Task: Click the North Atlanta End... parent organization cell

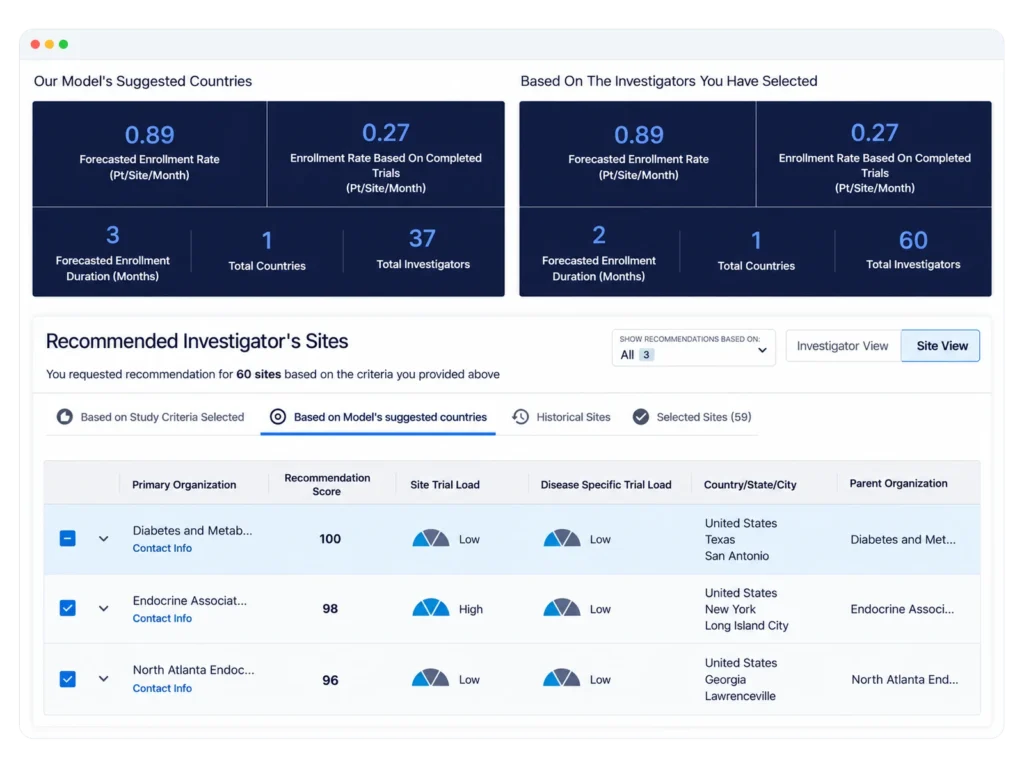Action: click(905, 679)
